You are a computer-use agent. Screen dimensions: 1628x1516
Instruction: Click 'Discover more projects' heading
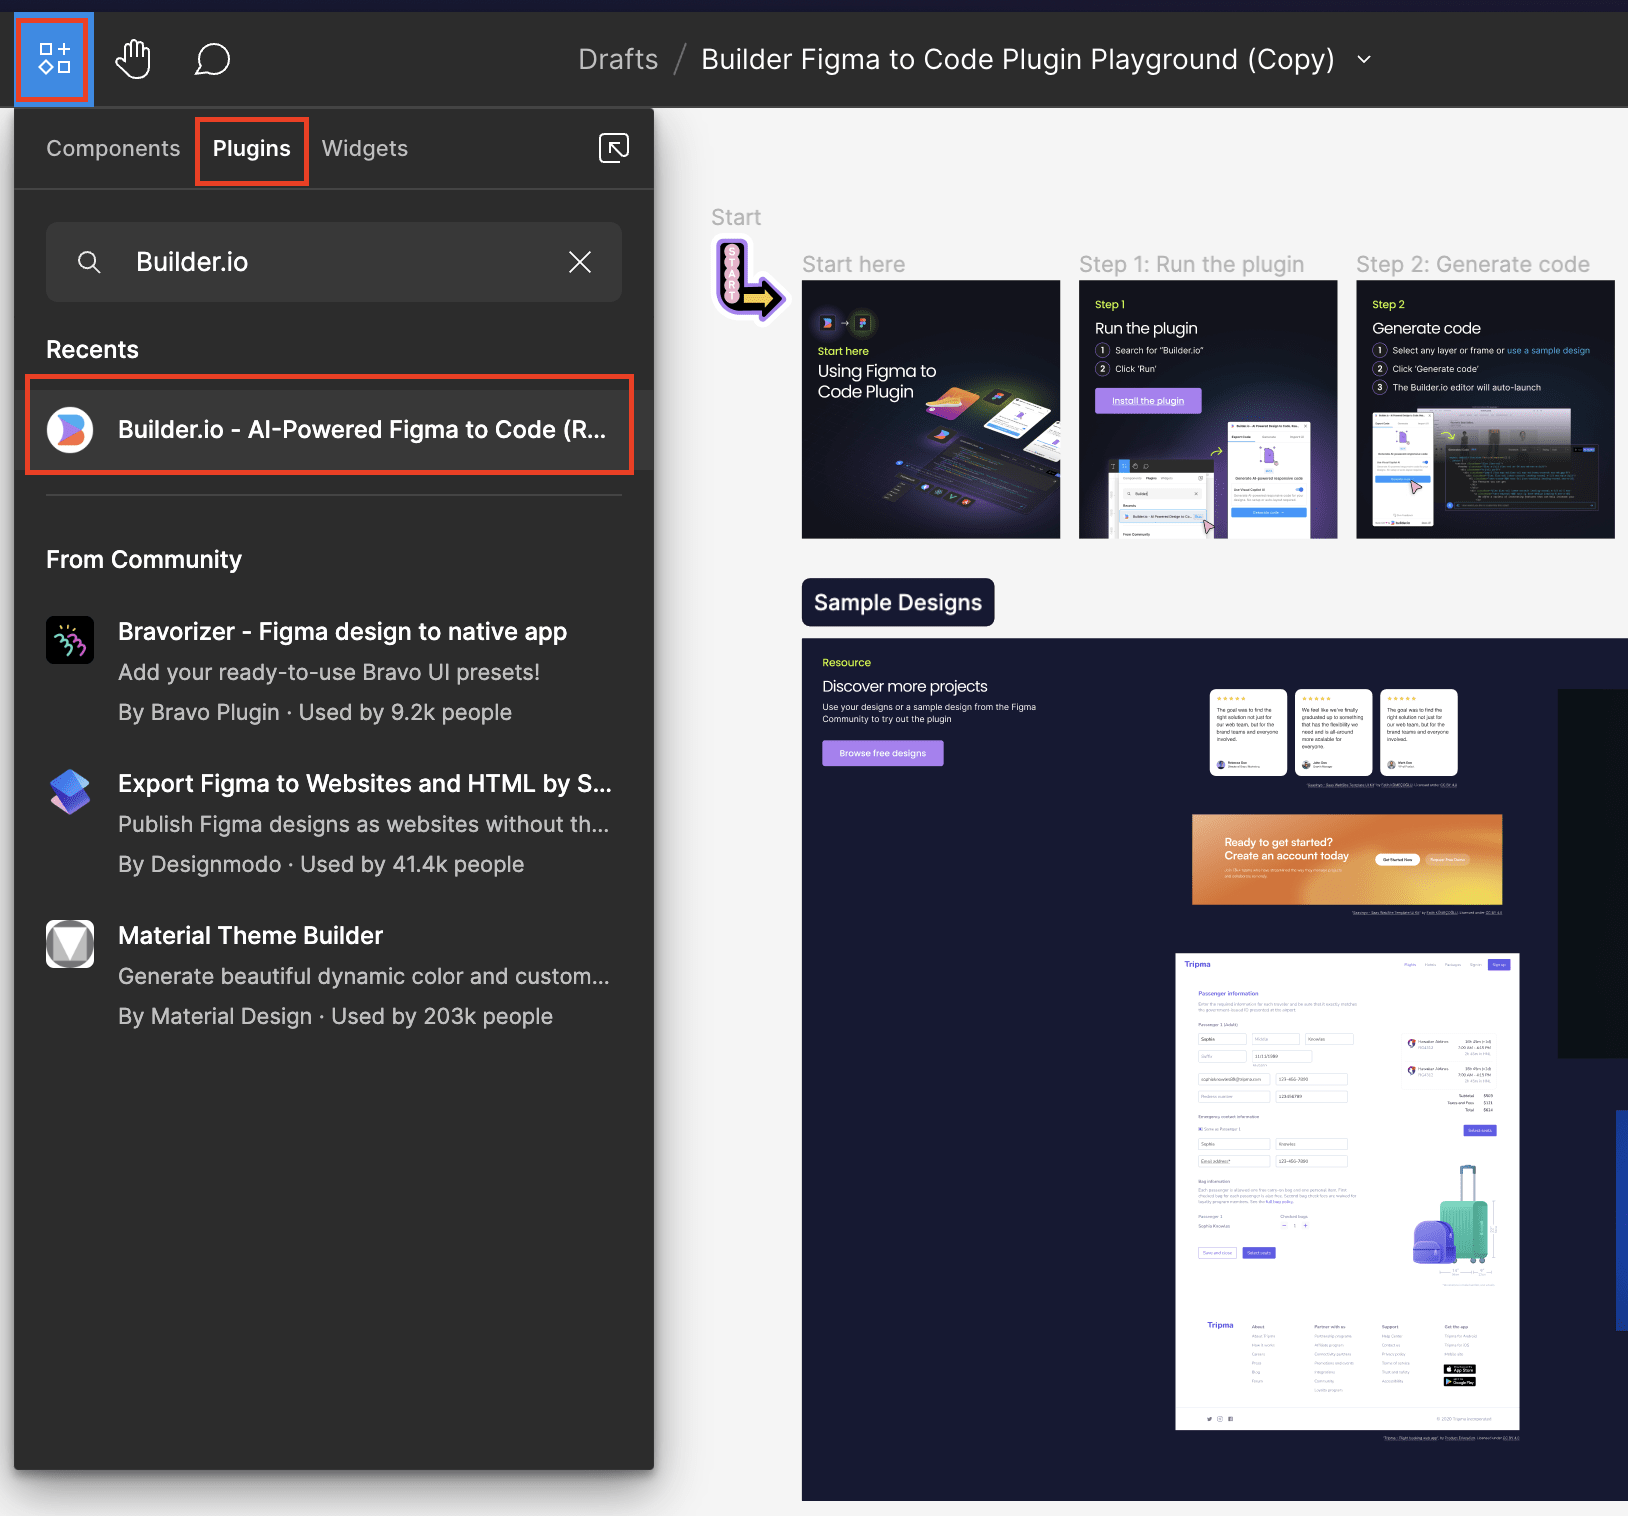click(905, 686)
